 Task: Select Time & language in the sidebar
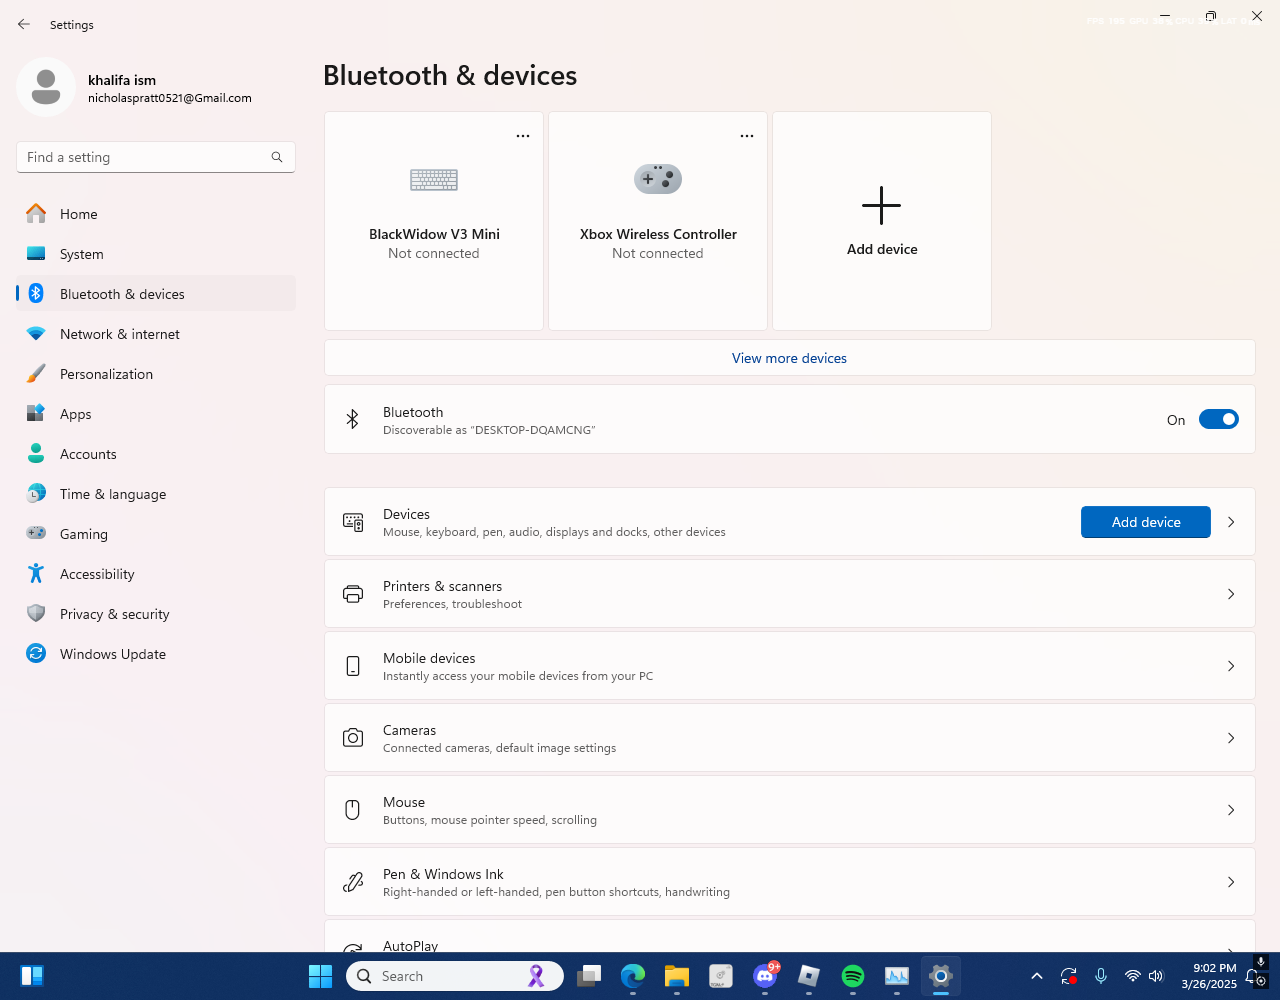pyautogui.click(x=156, y=494)
